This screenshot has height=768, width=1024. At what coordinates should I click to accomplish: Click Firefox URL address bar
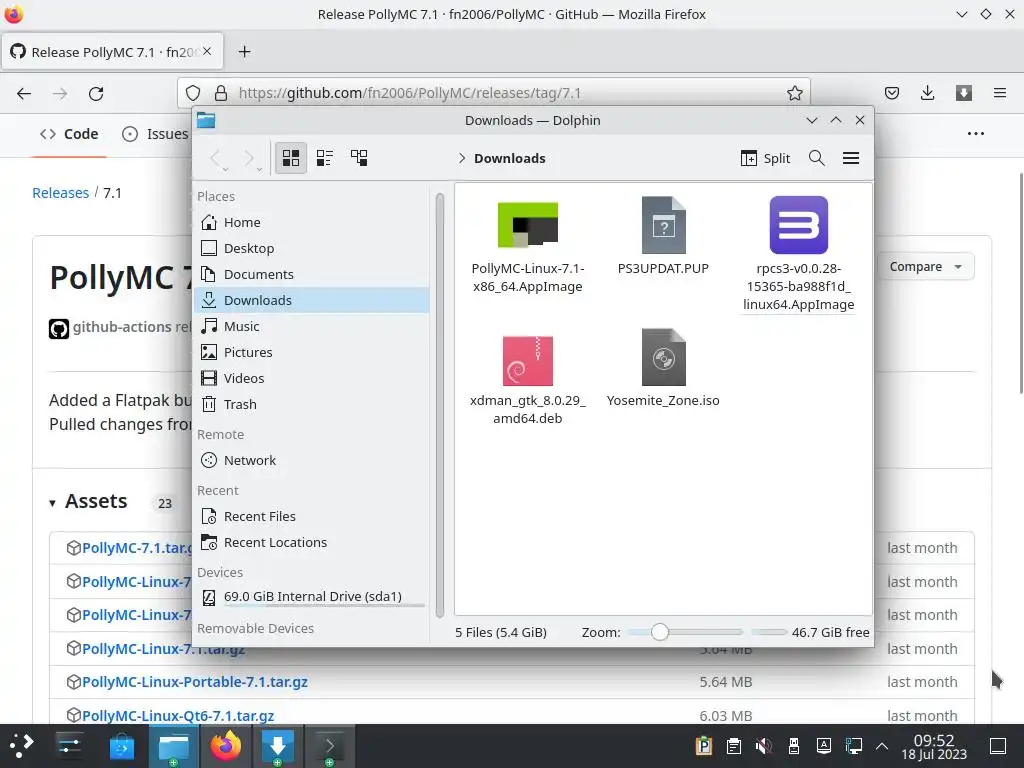click(494, 93)
